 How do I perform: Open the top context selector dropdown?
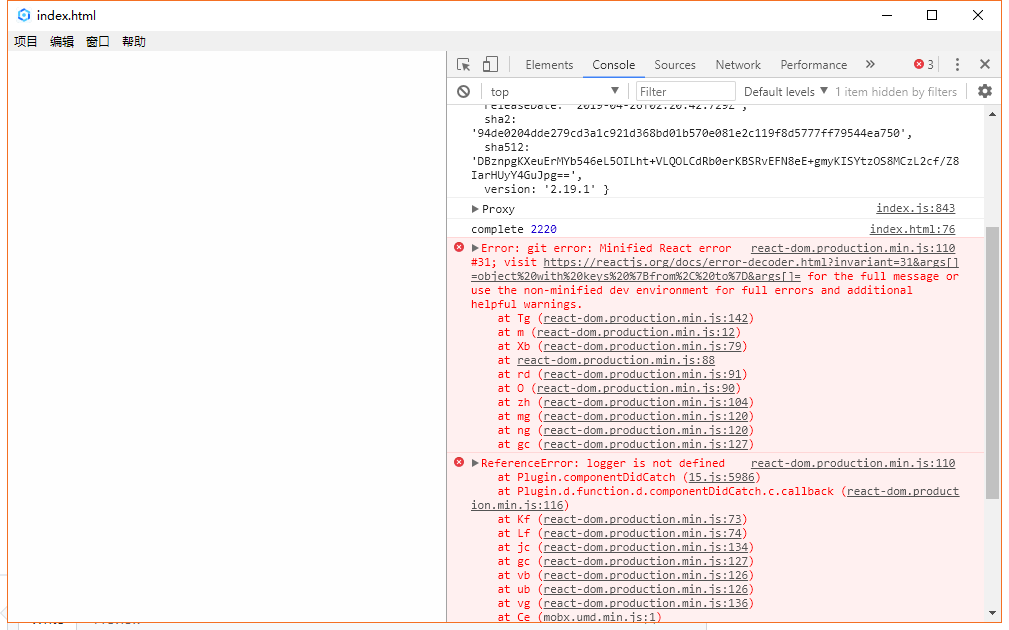point(553,91)
